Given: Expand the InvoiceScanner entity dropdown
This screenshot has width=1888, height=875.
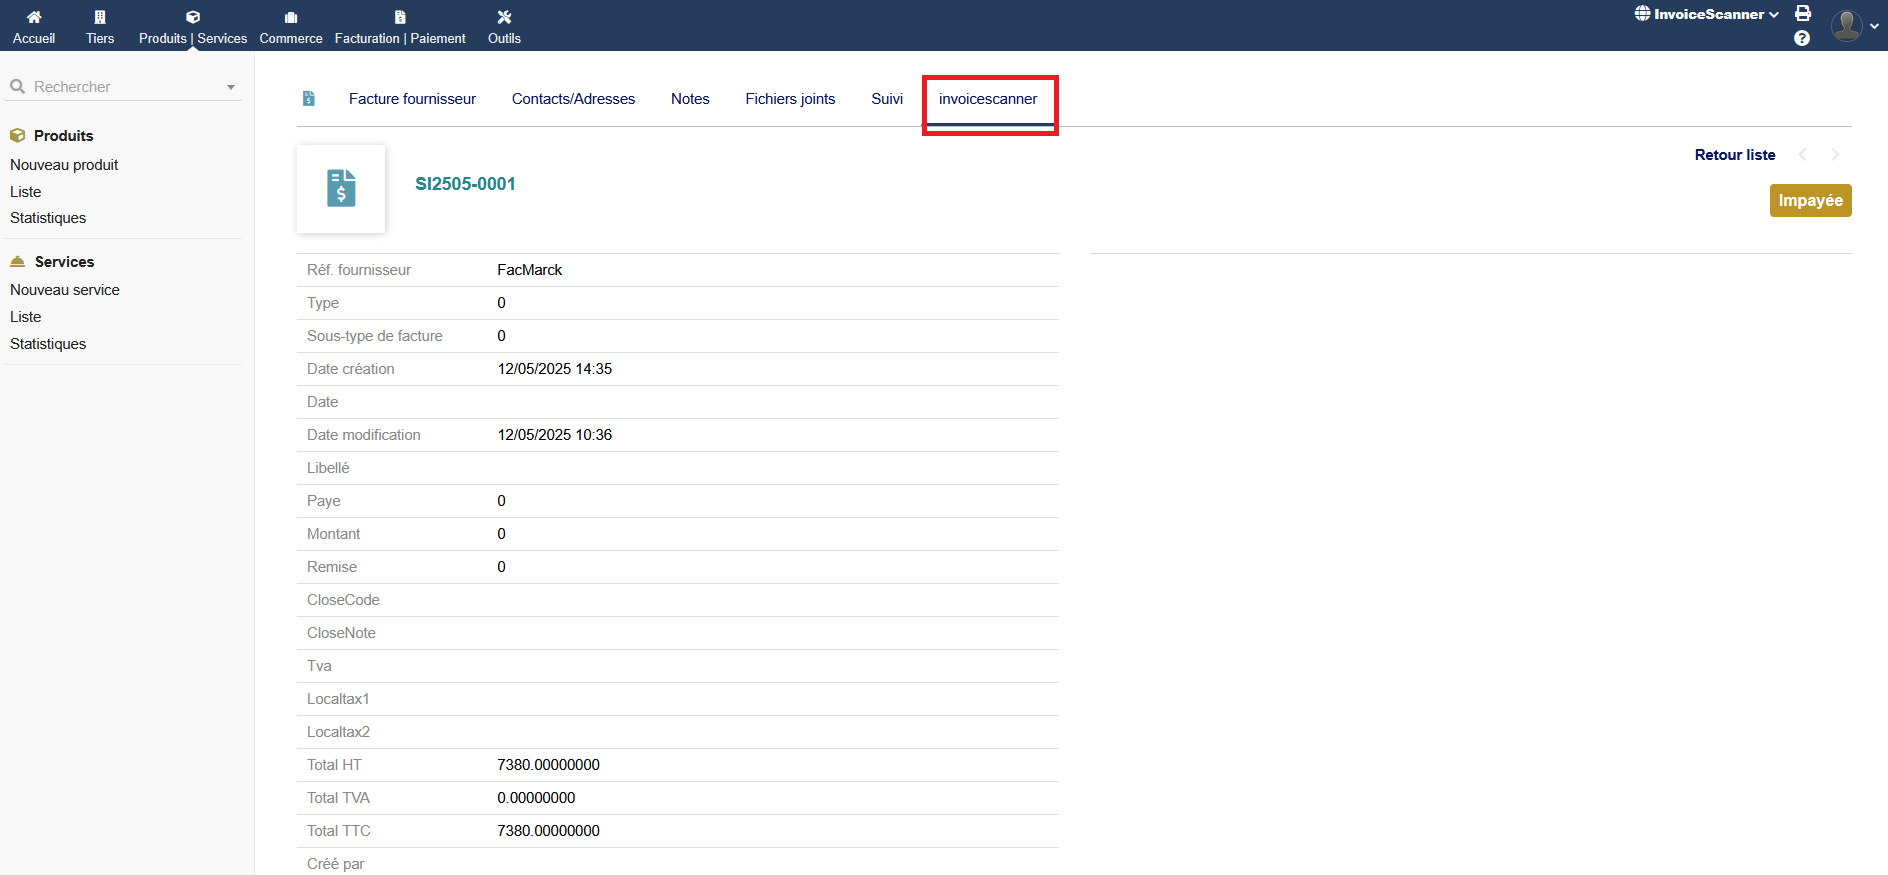Looking at the screenshot, I should [1707, 14].
